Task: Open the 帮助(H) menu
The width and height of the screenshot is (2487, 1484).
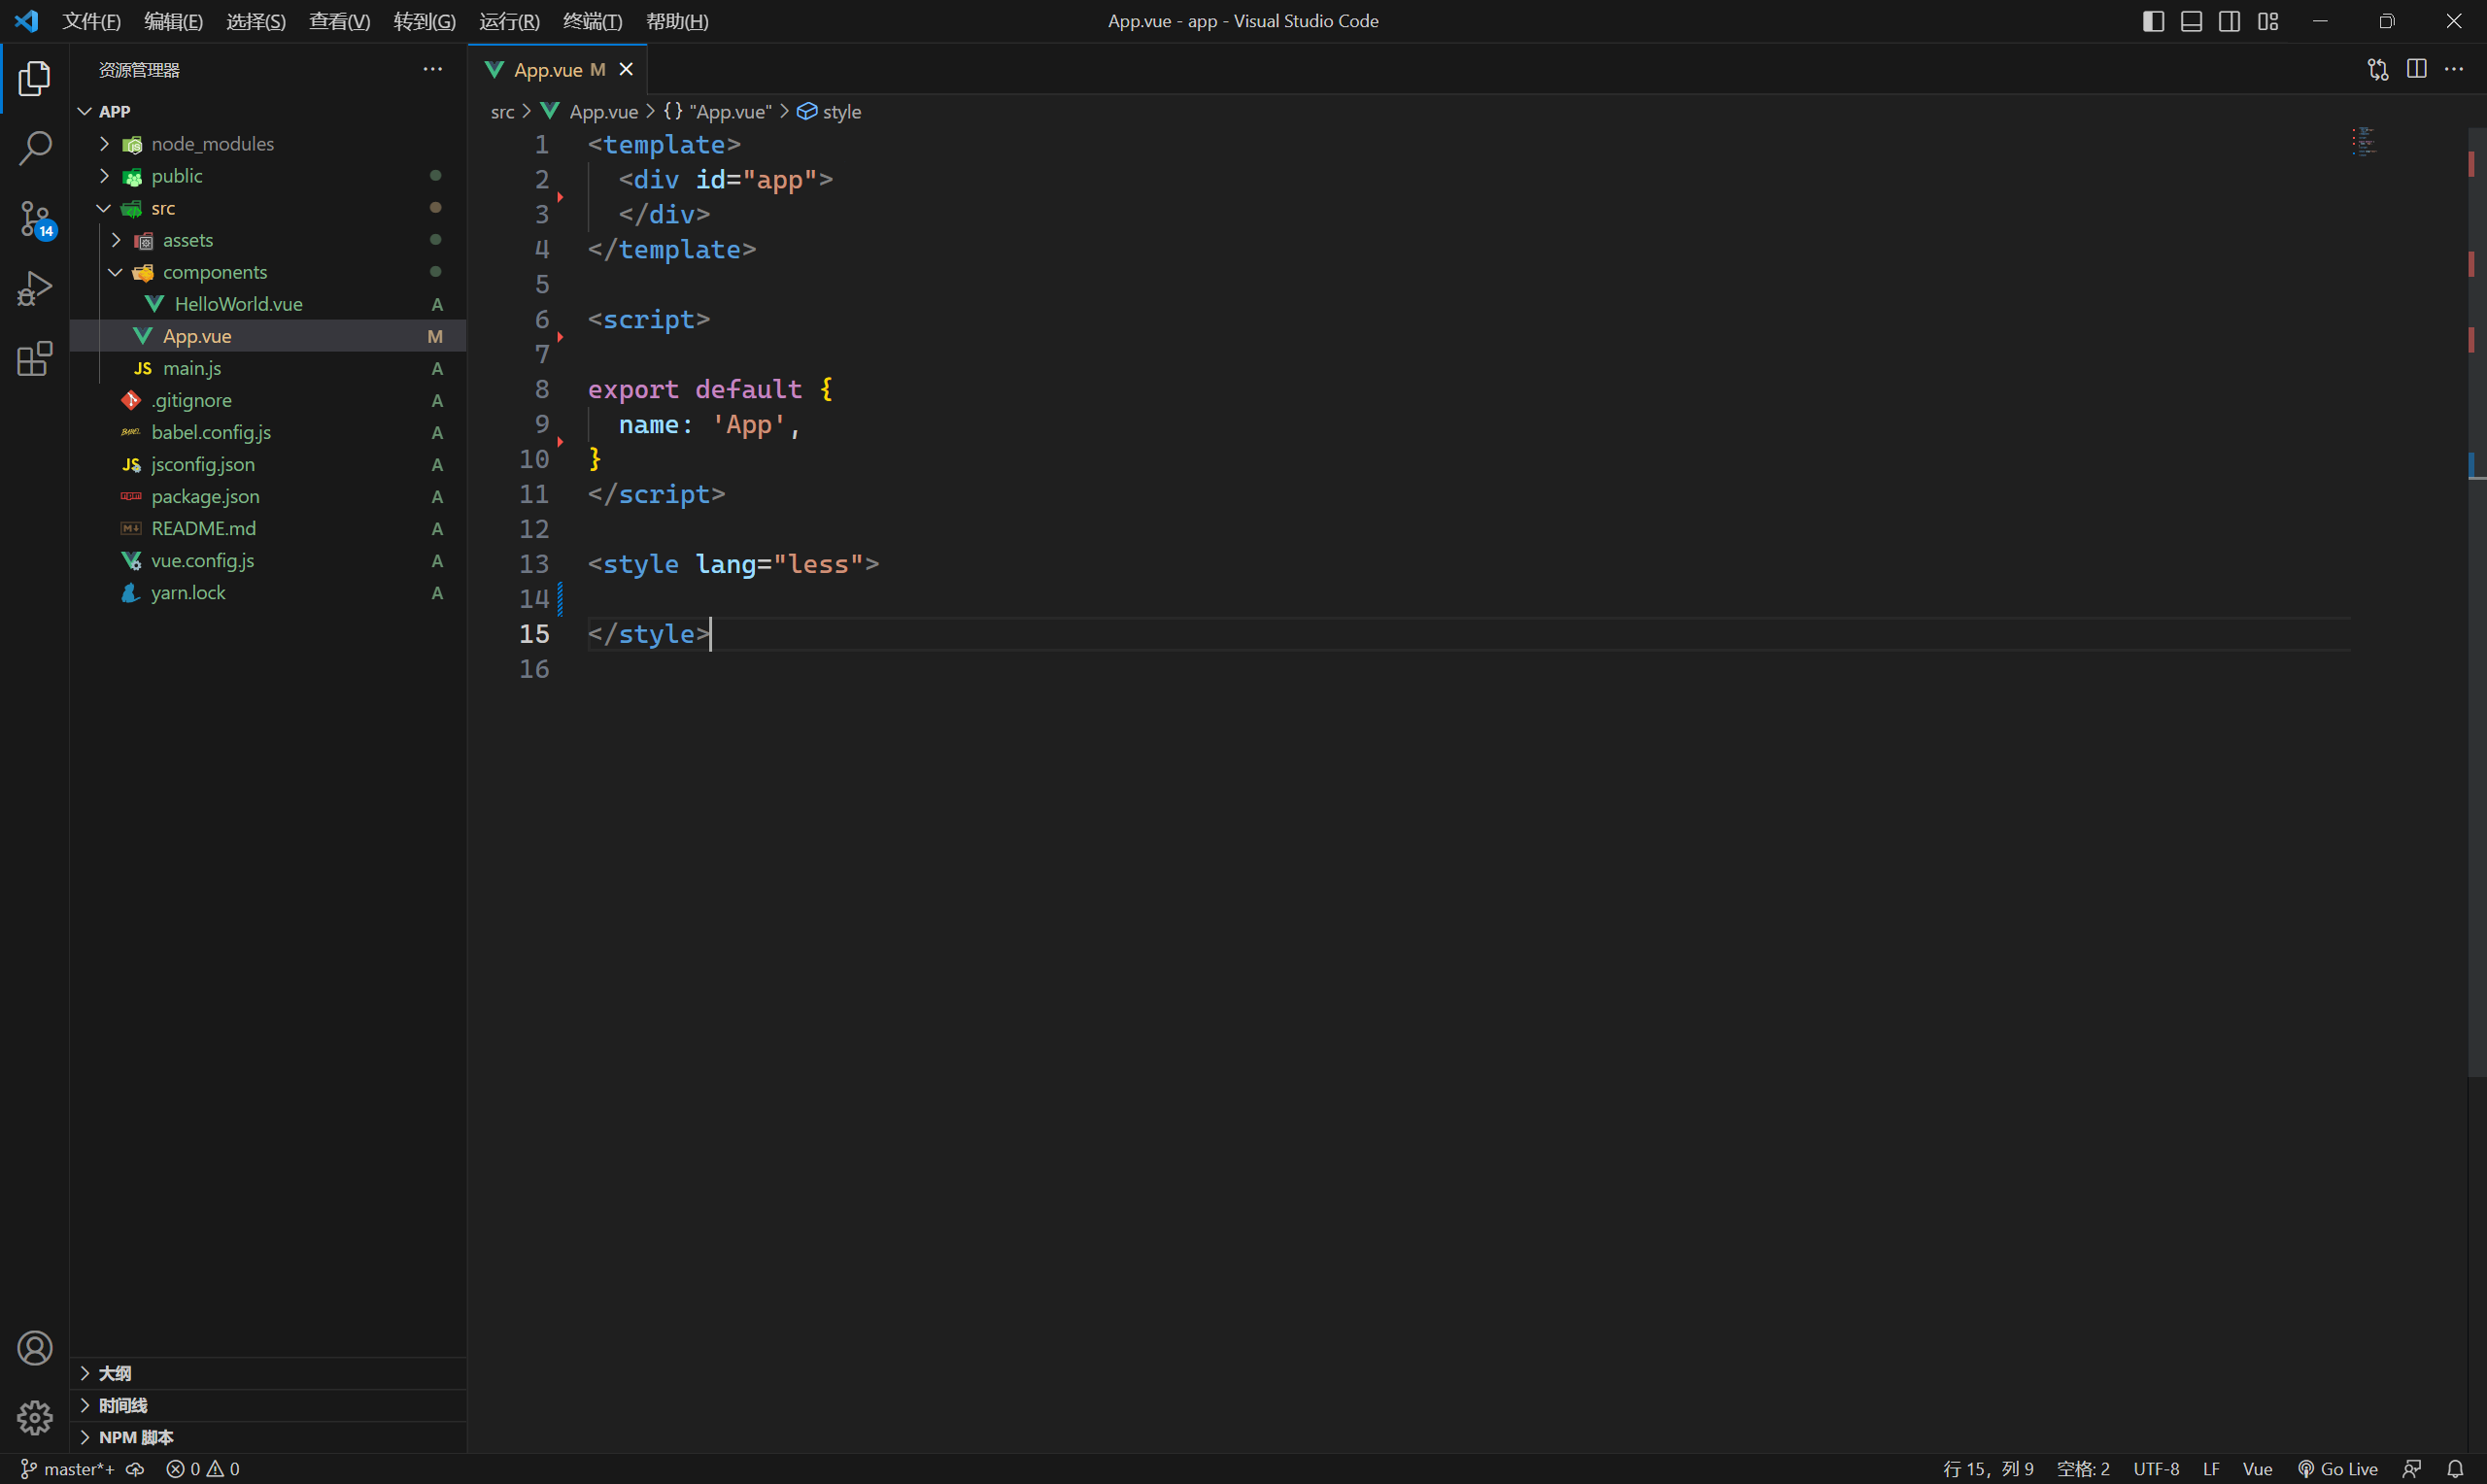Action: [677, 21]
